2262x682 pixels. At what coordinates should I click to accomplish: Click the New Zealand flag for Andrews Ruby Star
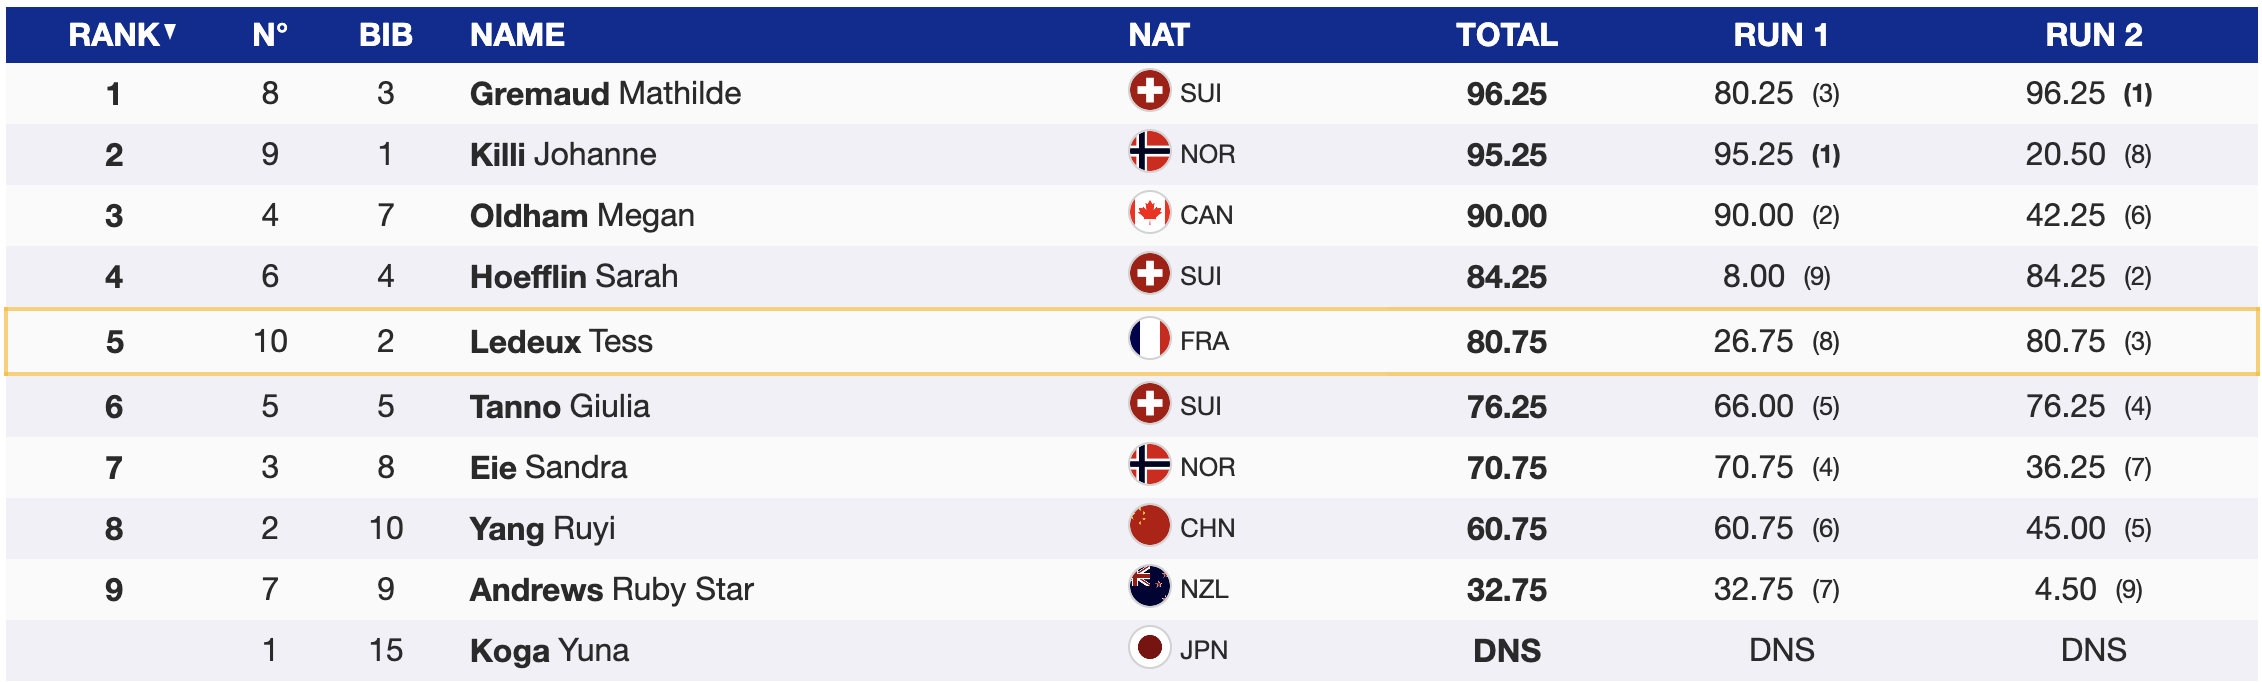[x=1149, y=587]
